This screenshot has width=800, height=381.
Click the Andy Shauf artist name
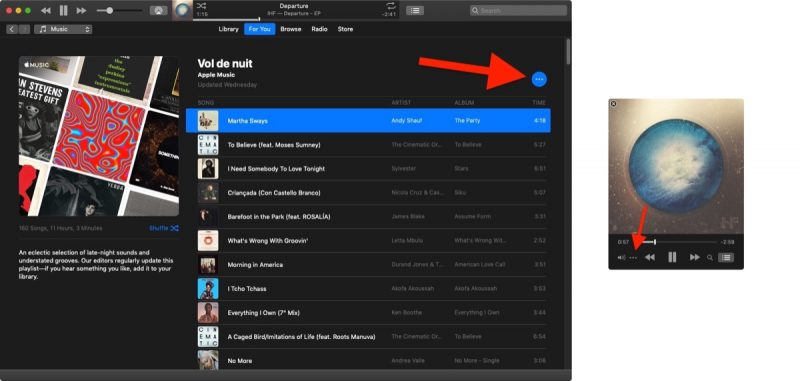coord(407,121)
